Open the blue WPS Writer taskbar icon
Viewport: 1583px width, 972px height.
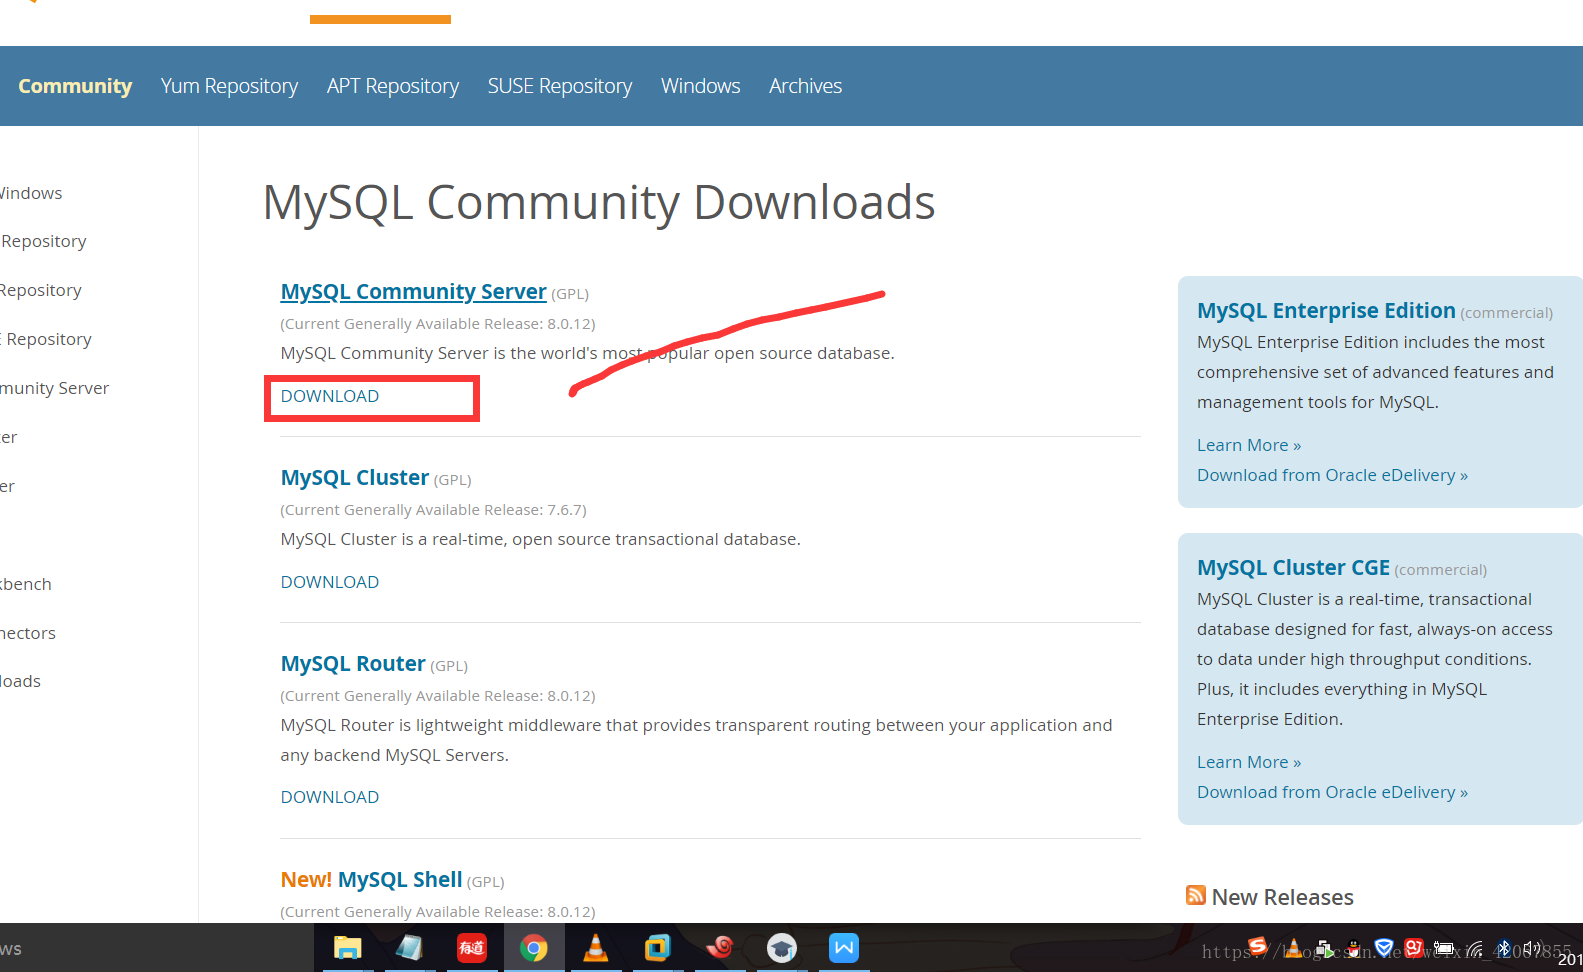click(844, 947)
